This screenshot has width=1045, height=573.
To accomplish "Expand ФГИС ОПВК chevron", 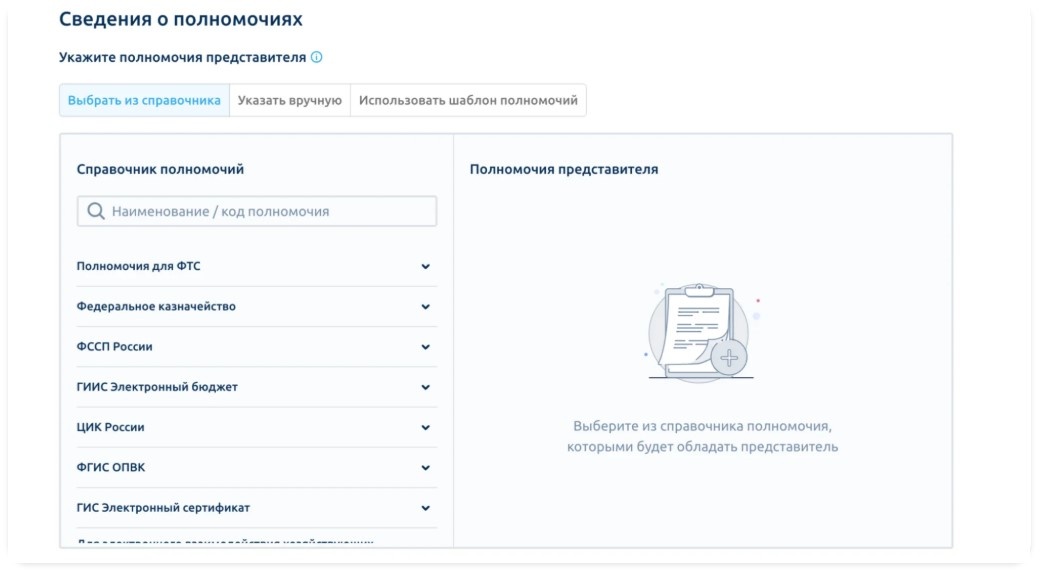I will point(425,468).
